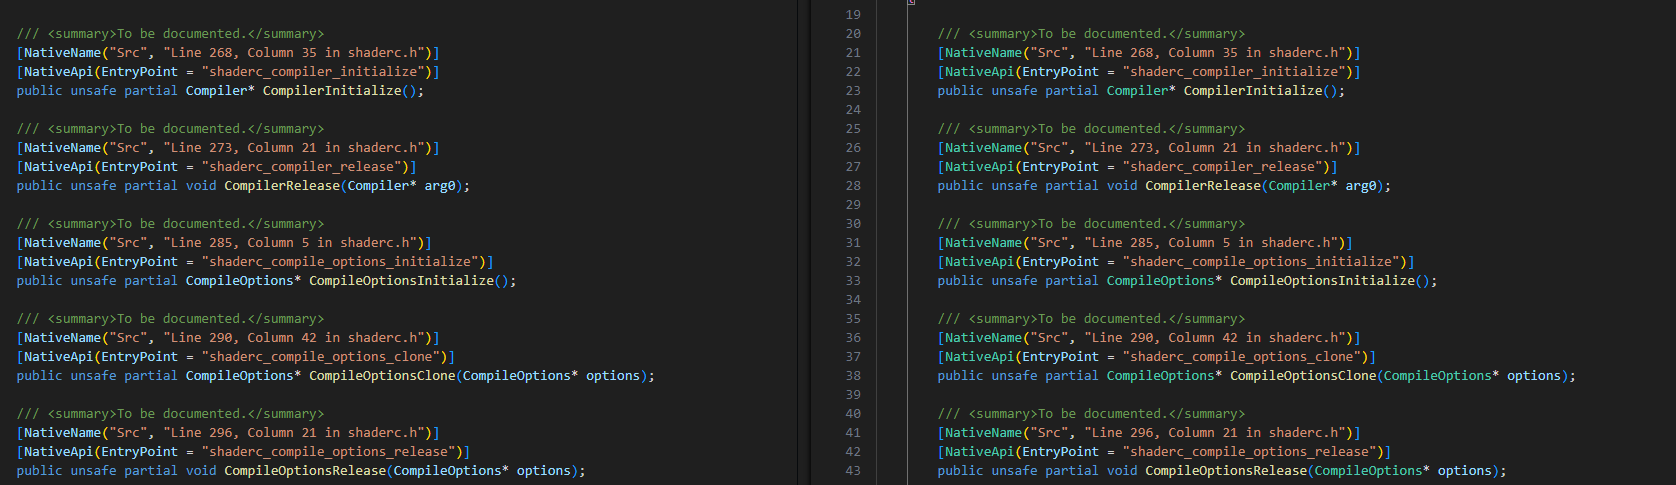Click CompileOptionsInitialize method name in right pane

1322,281
